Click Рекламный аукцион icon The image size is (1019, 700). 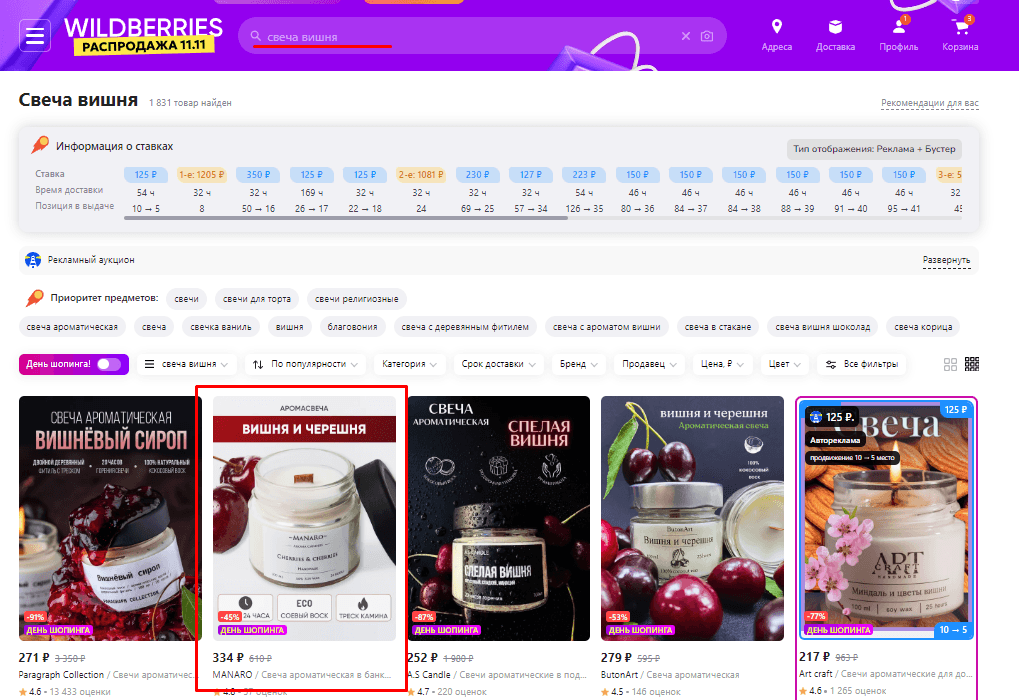pos(33,260)
